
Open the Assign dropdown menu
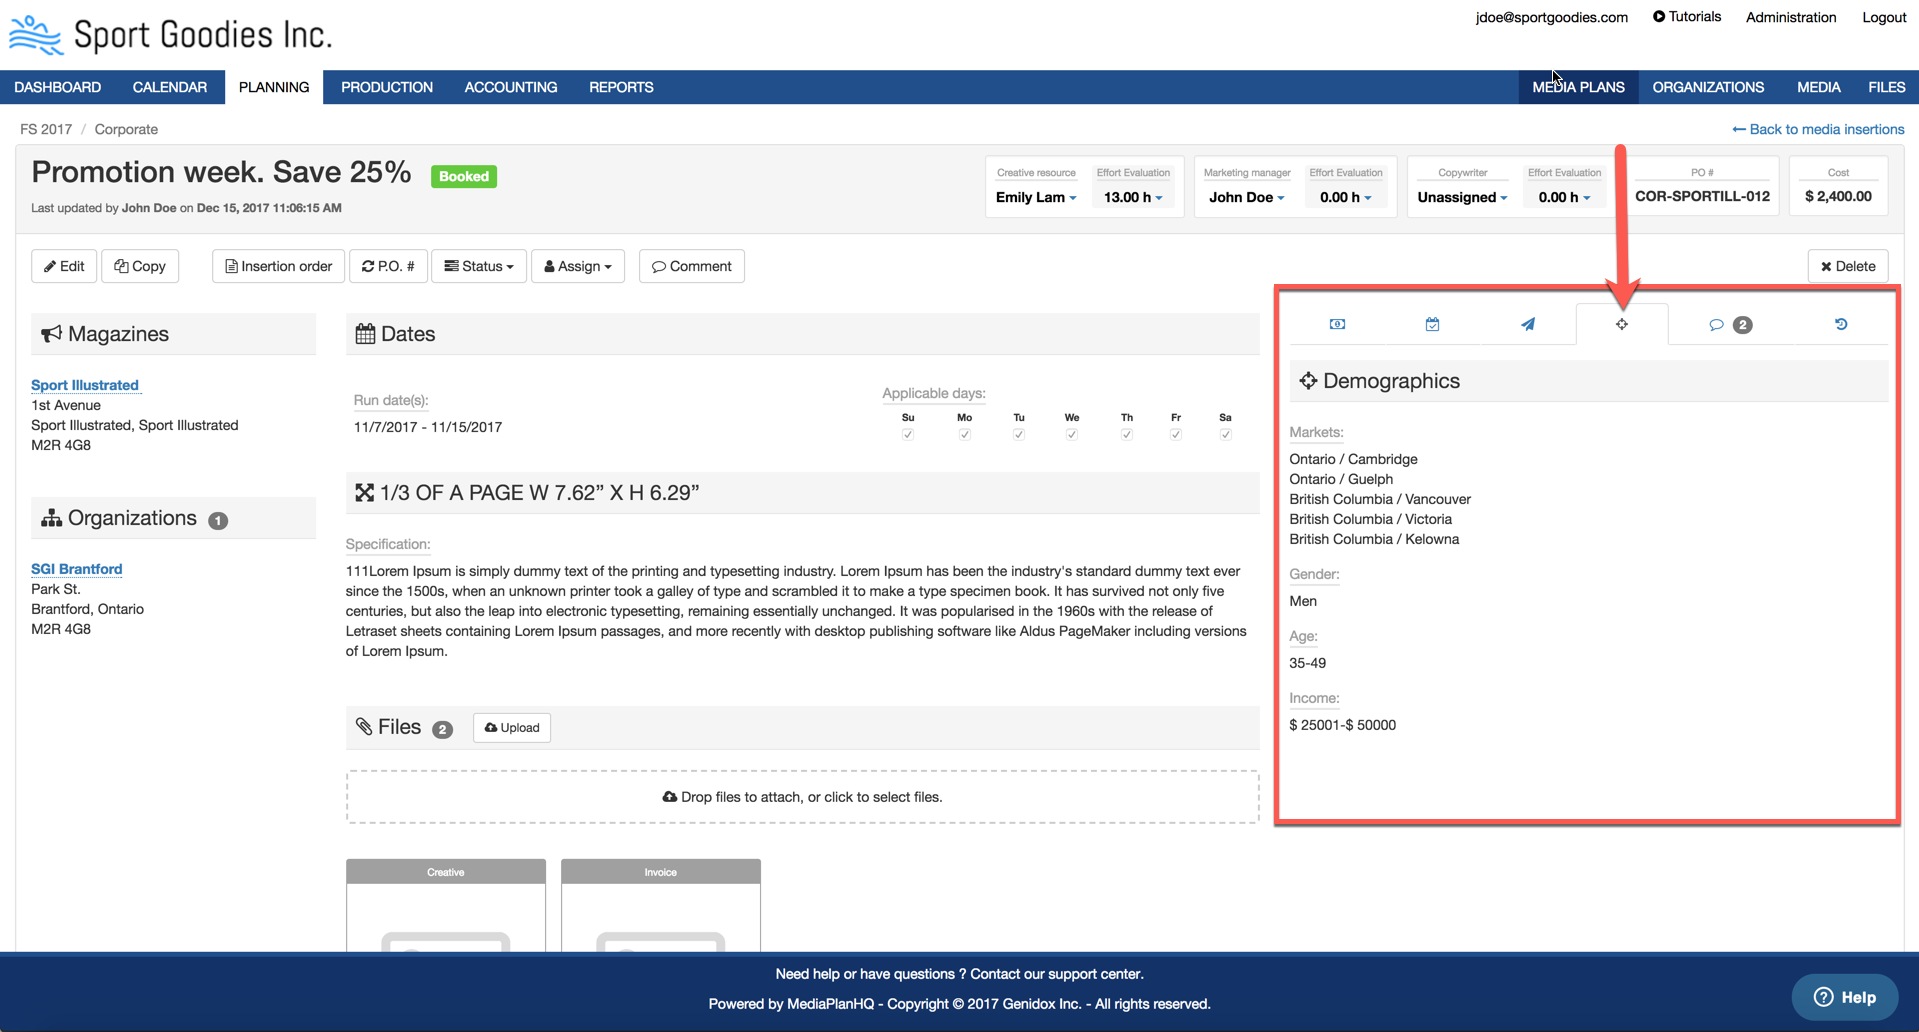tap(577, 266)
